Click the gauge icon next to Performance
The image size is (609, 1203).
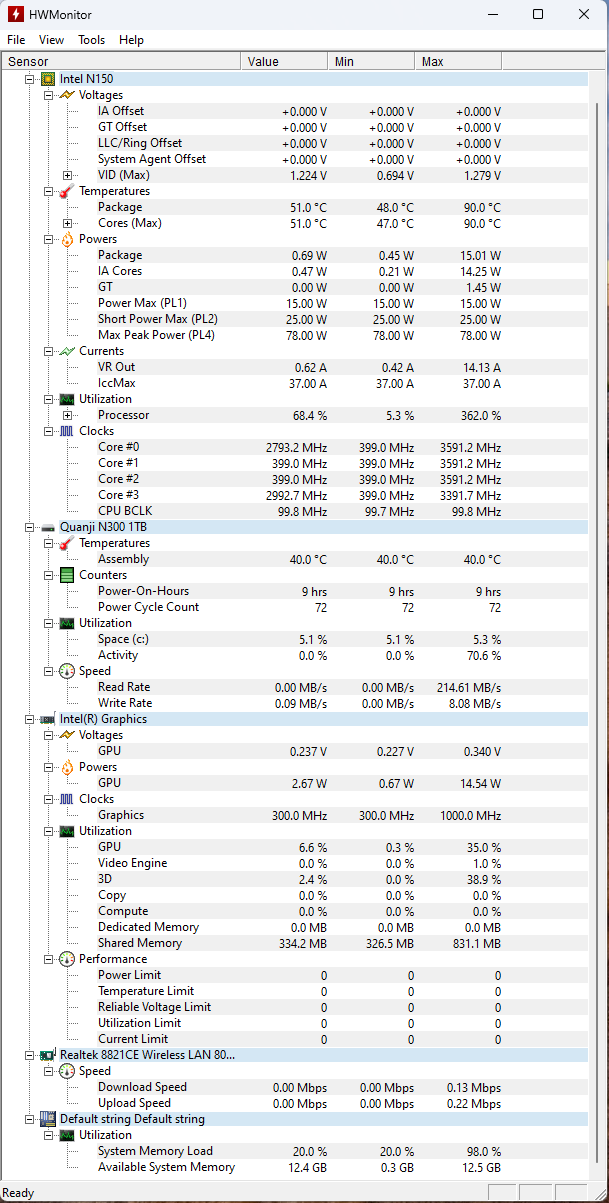click(x=67, y=959)
